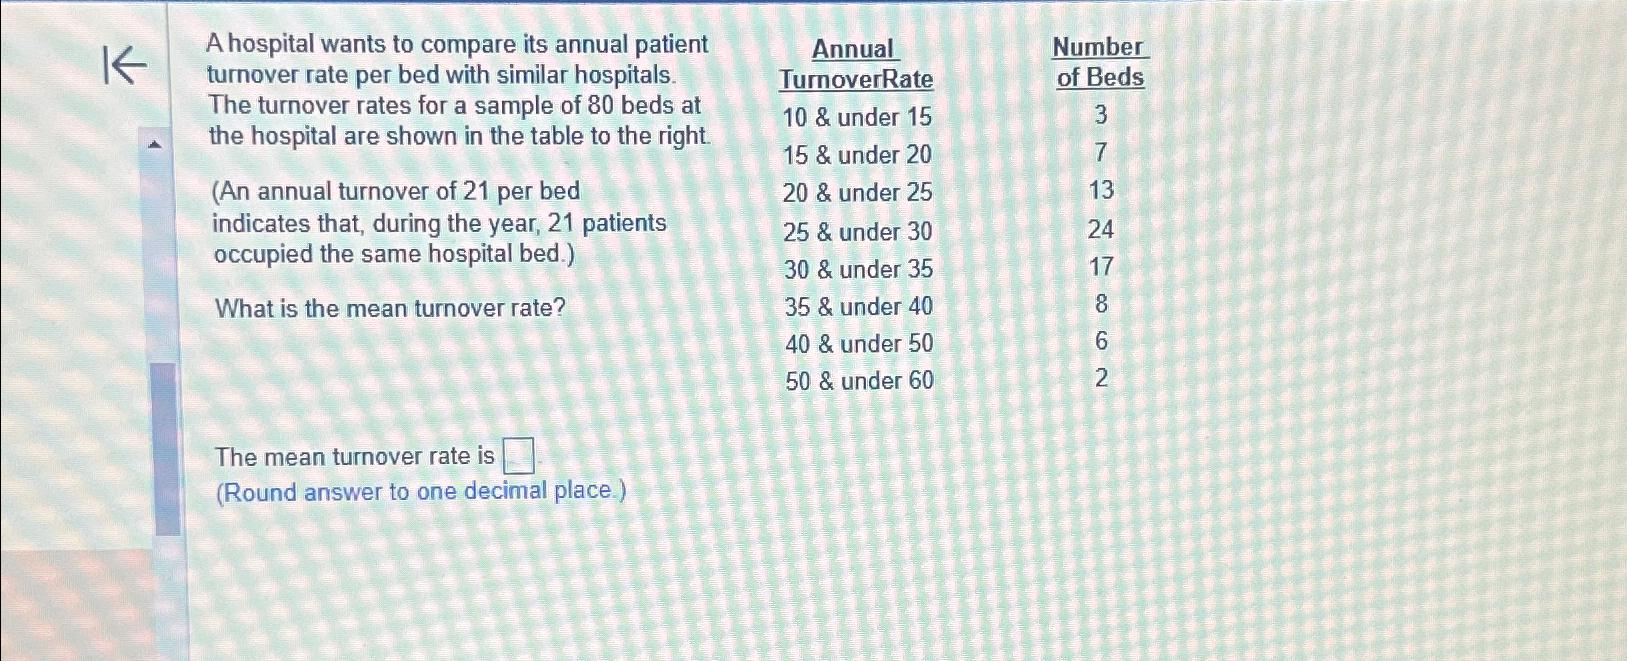Select the "20 & under 25" row label
This screenshot has height=661, width=1627.
pyautogui.click(x=857, y=192)
